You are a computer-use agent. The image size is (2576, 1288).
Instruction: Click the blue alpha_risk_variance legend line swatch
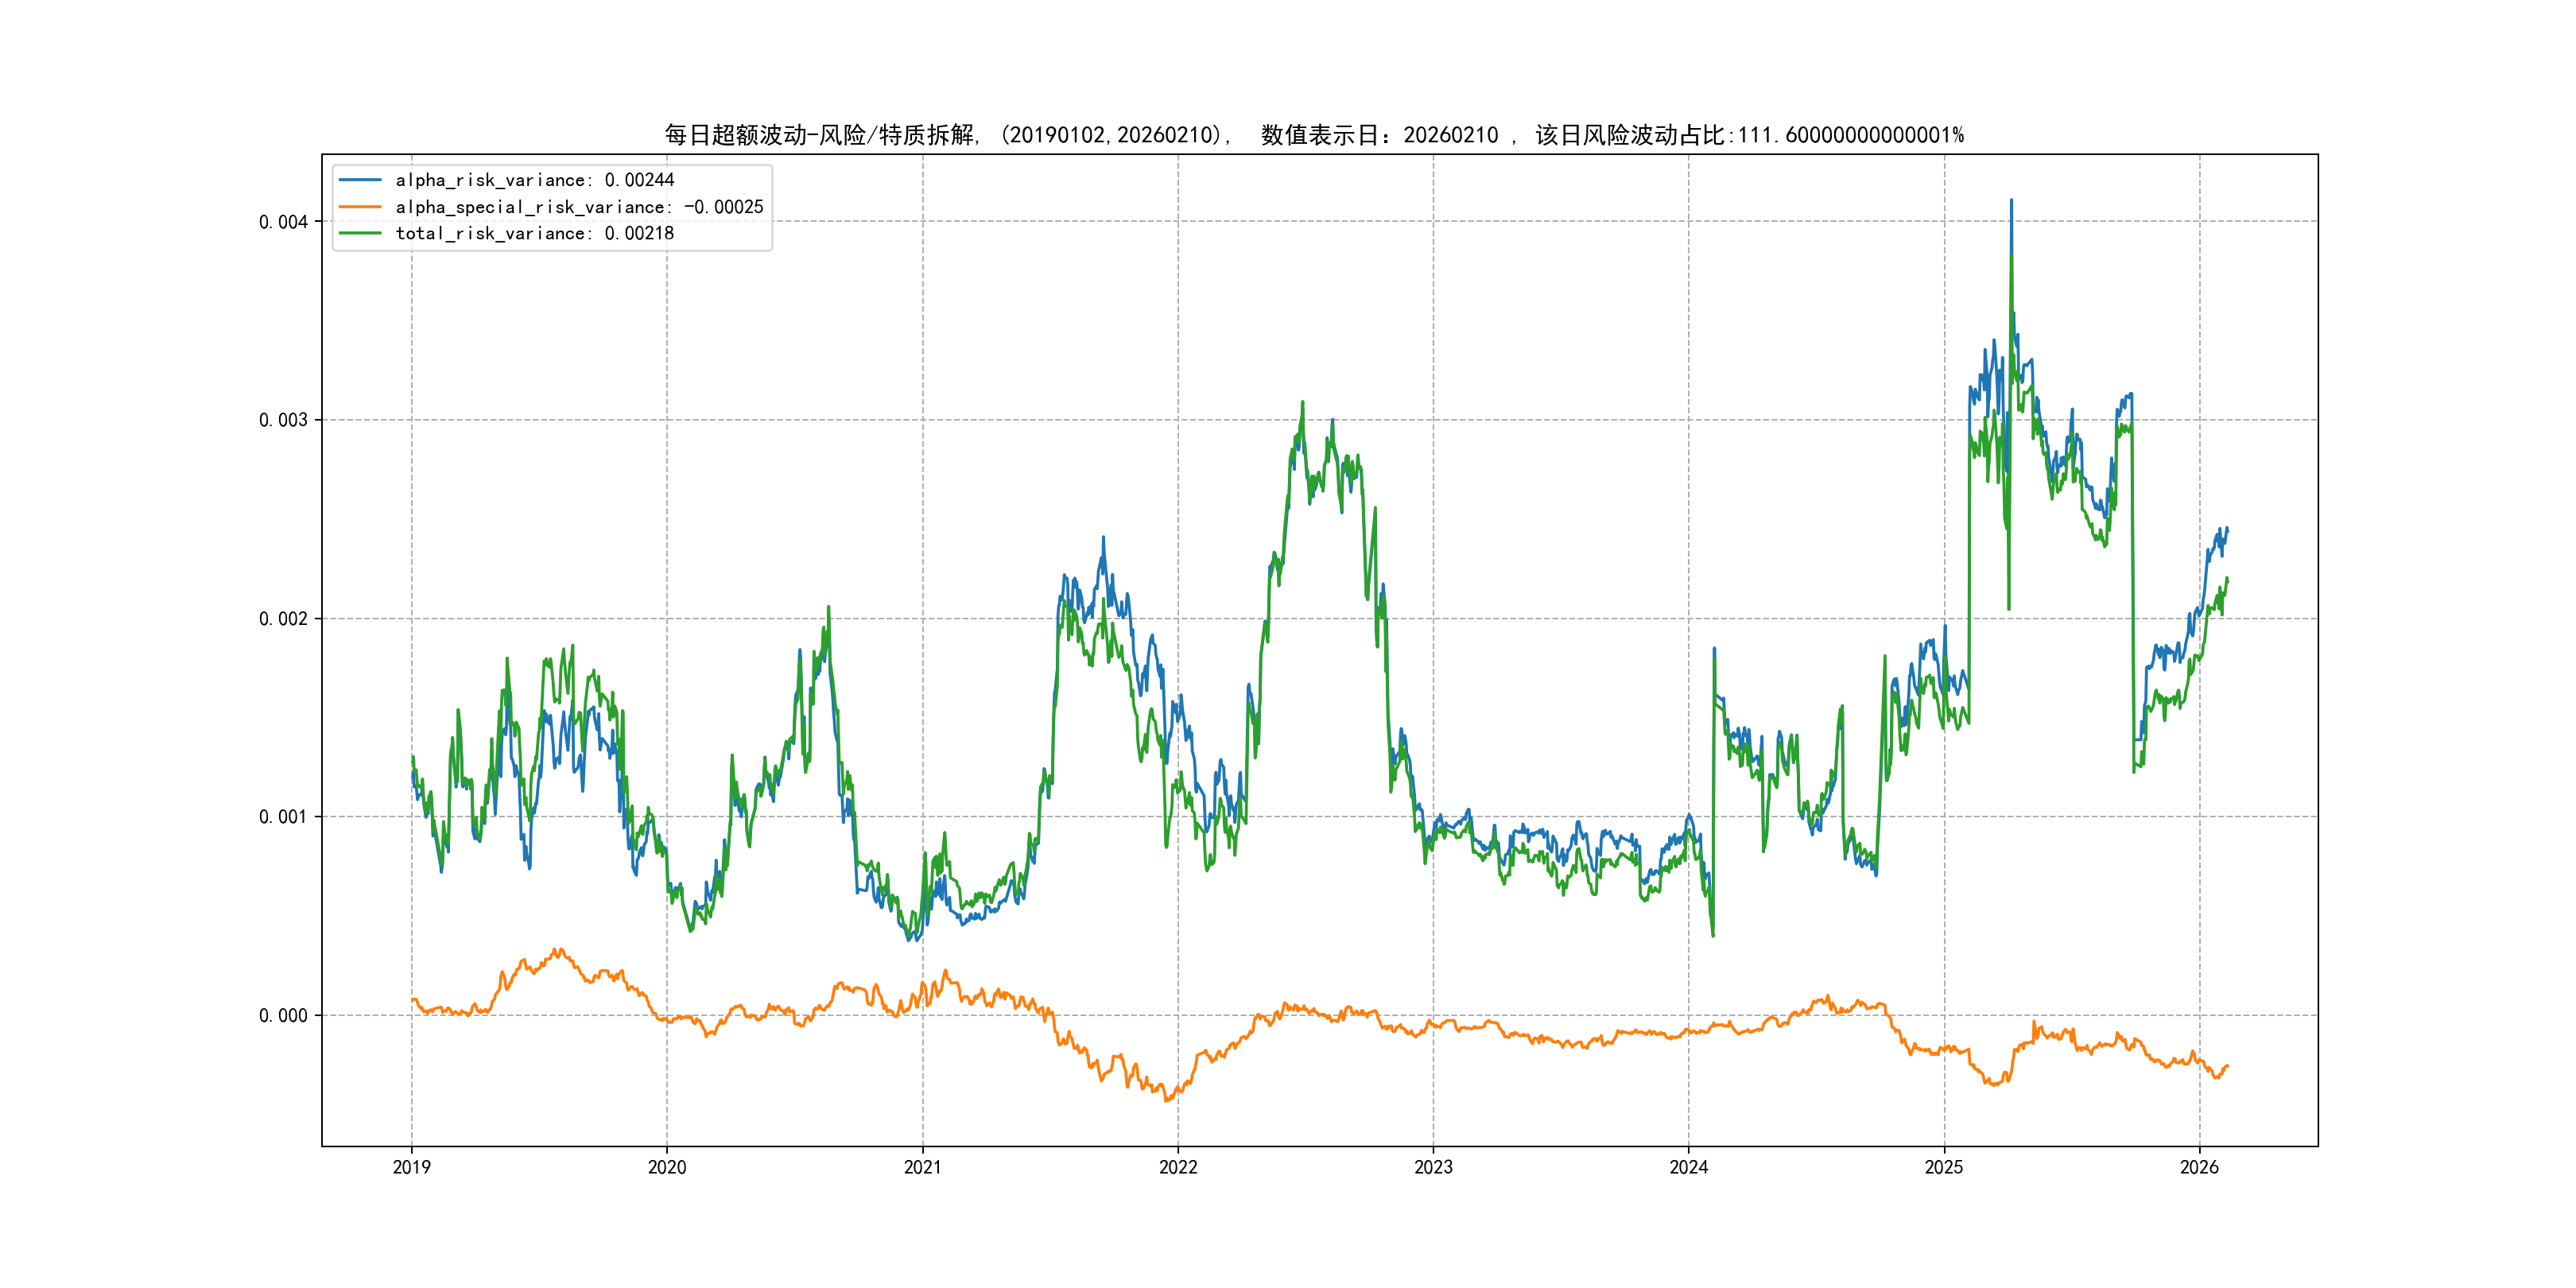[x=360, y=180]
